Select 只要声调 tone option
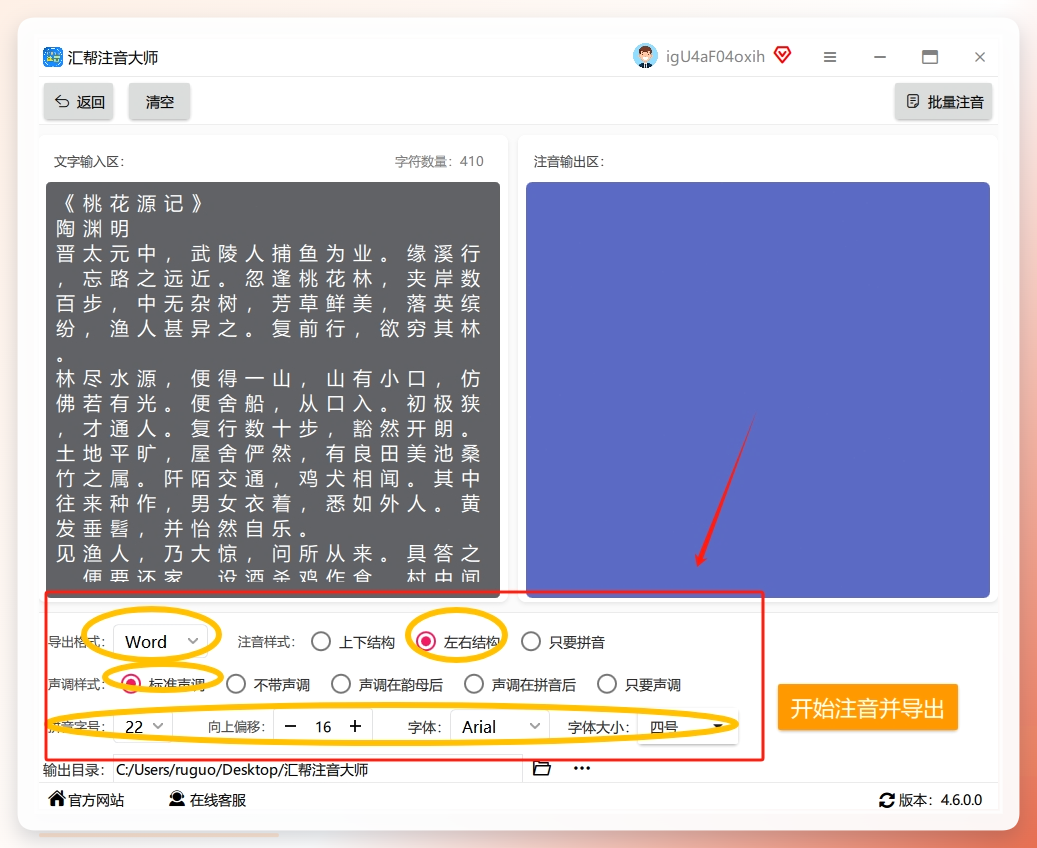This screenshot has width=1037, height=848. [x=639, y=684]
